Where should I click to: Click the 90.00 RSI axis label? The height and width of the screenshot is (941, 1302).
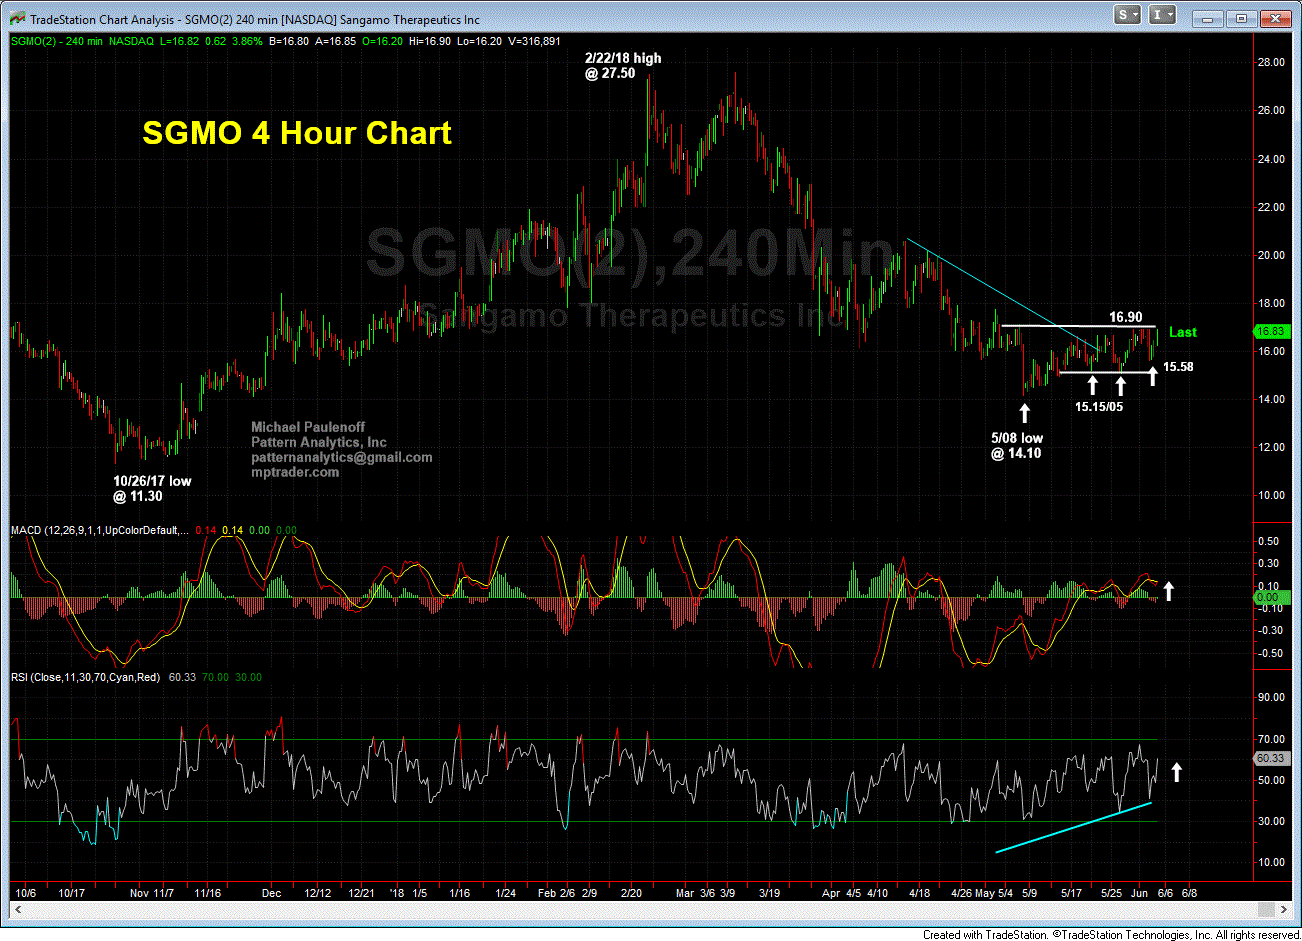pos(1271,698)
